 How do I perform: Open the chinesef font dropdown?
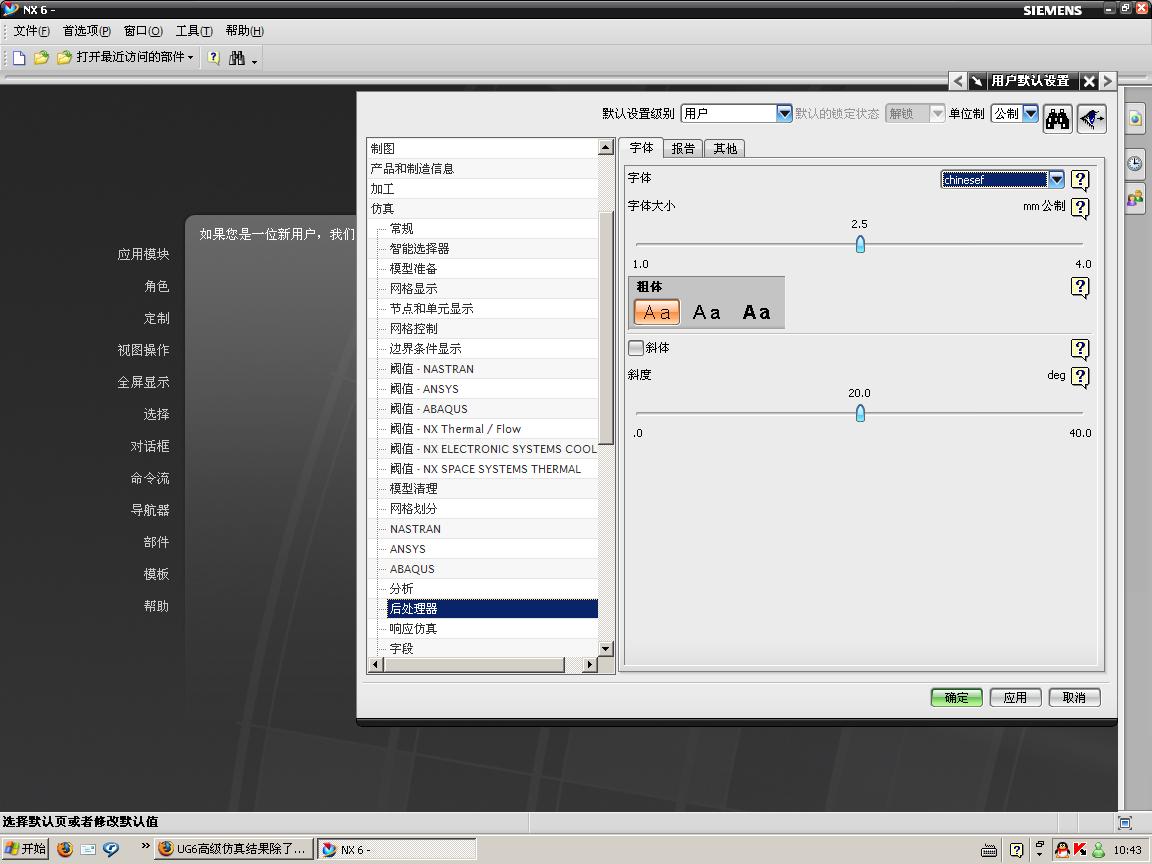(1056, 179)
